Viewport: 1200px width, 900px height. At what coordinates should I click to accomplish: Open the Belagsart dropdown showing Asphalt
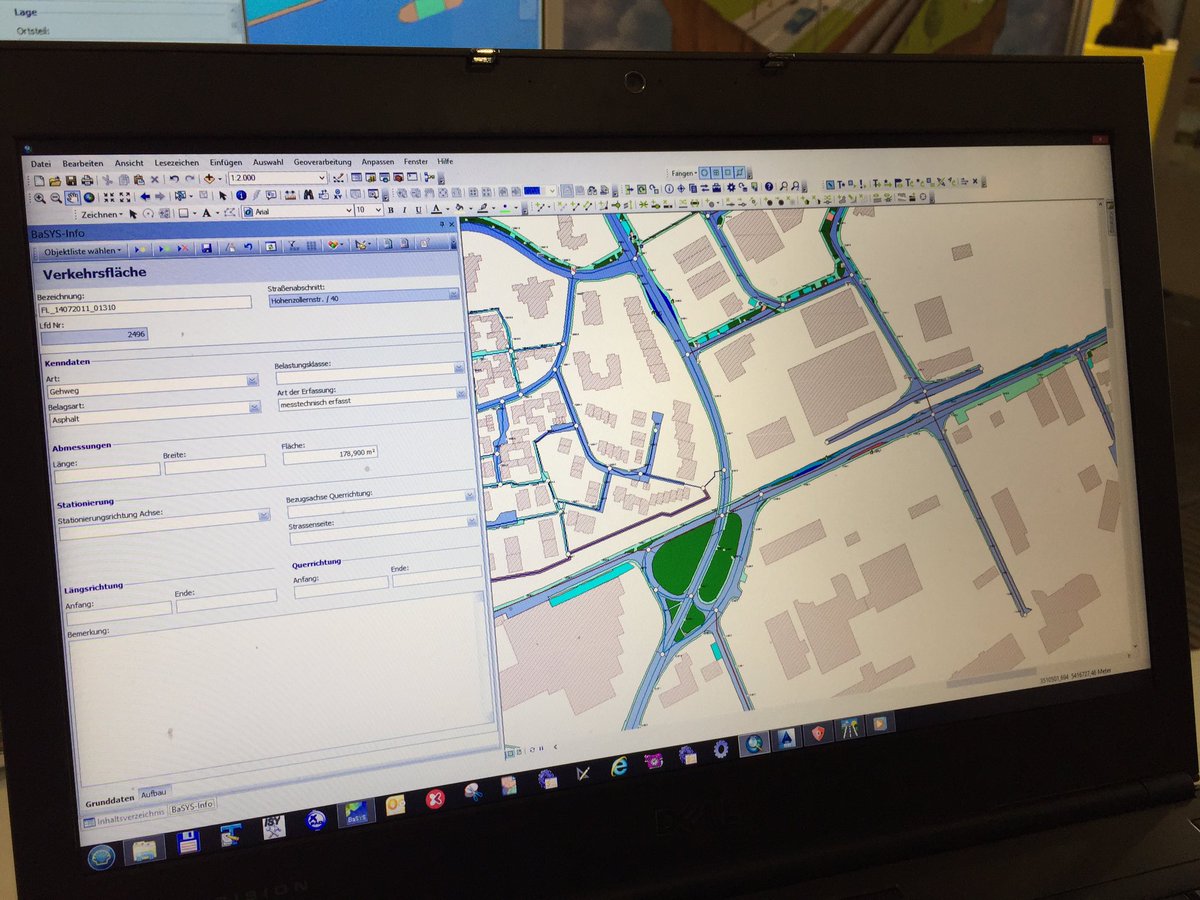(253, 407)
